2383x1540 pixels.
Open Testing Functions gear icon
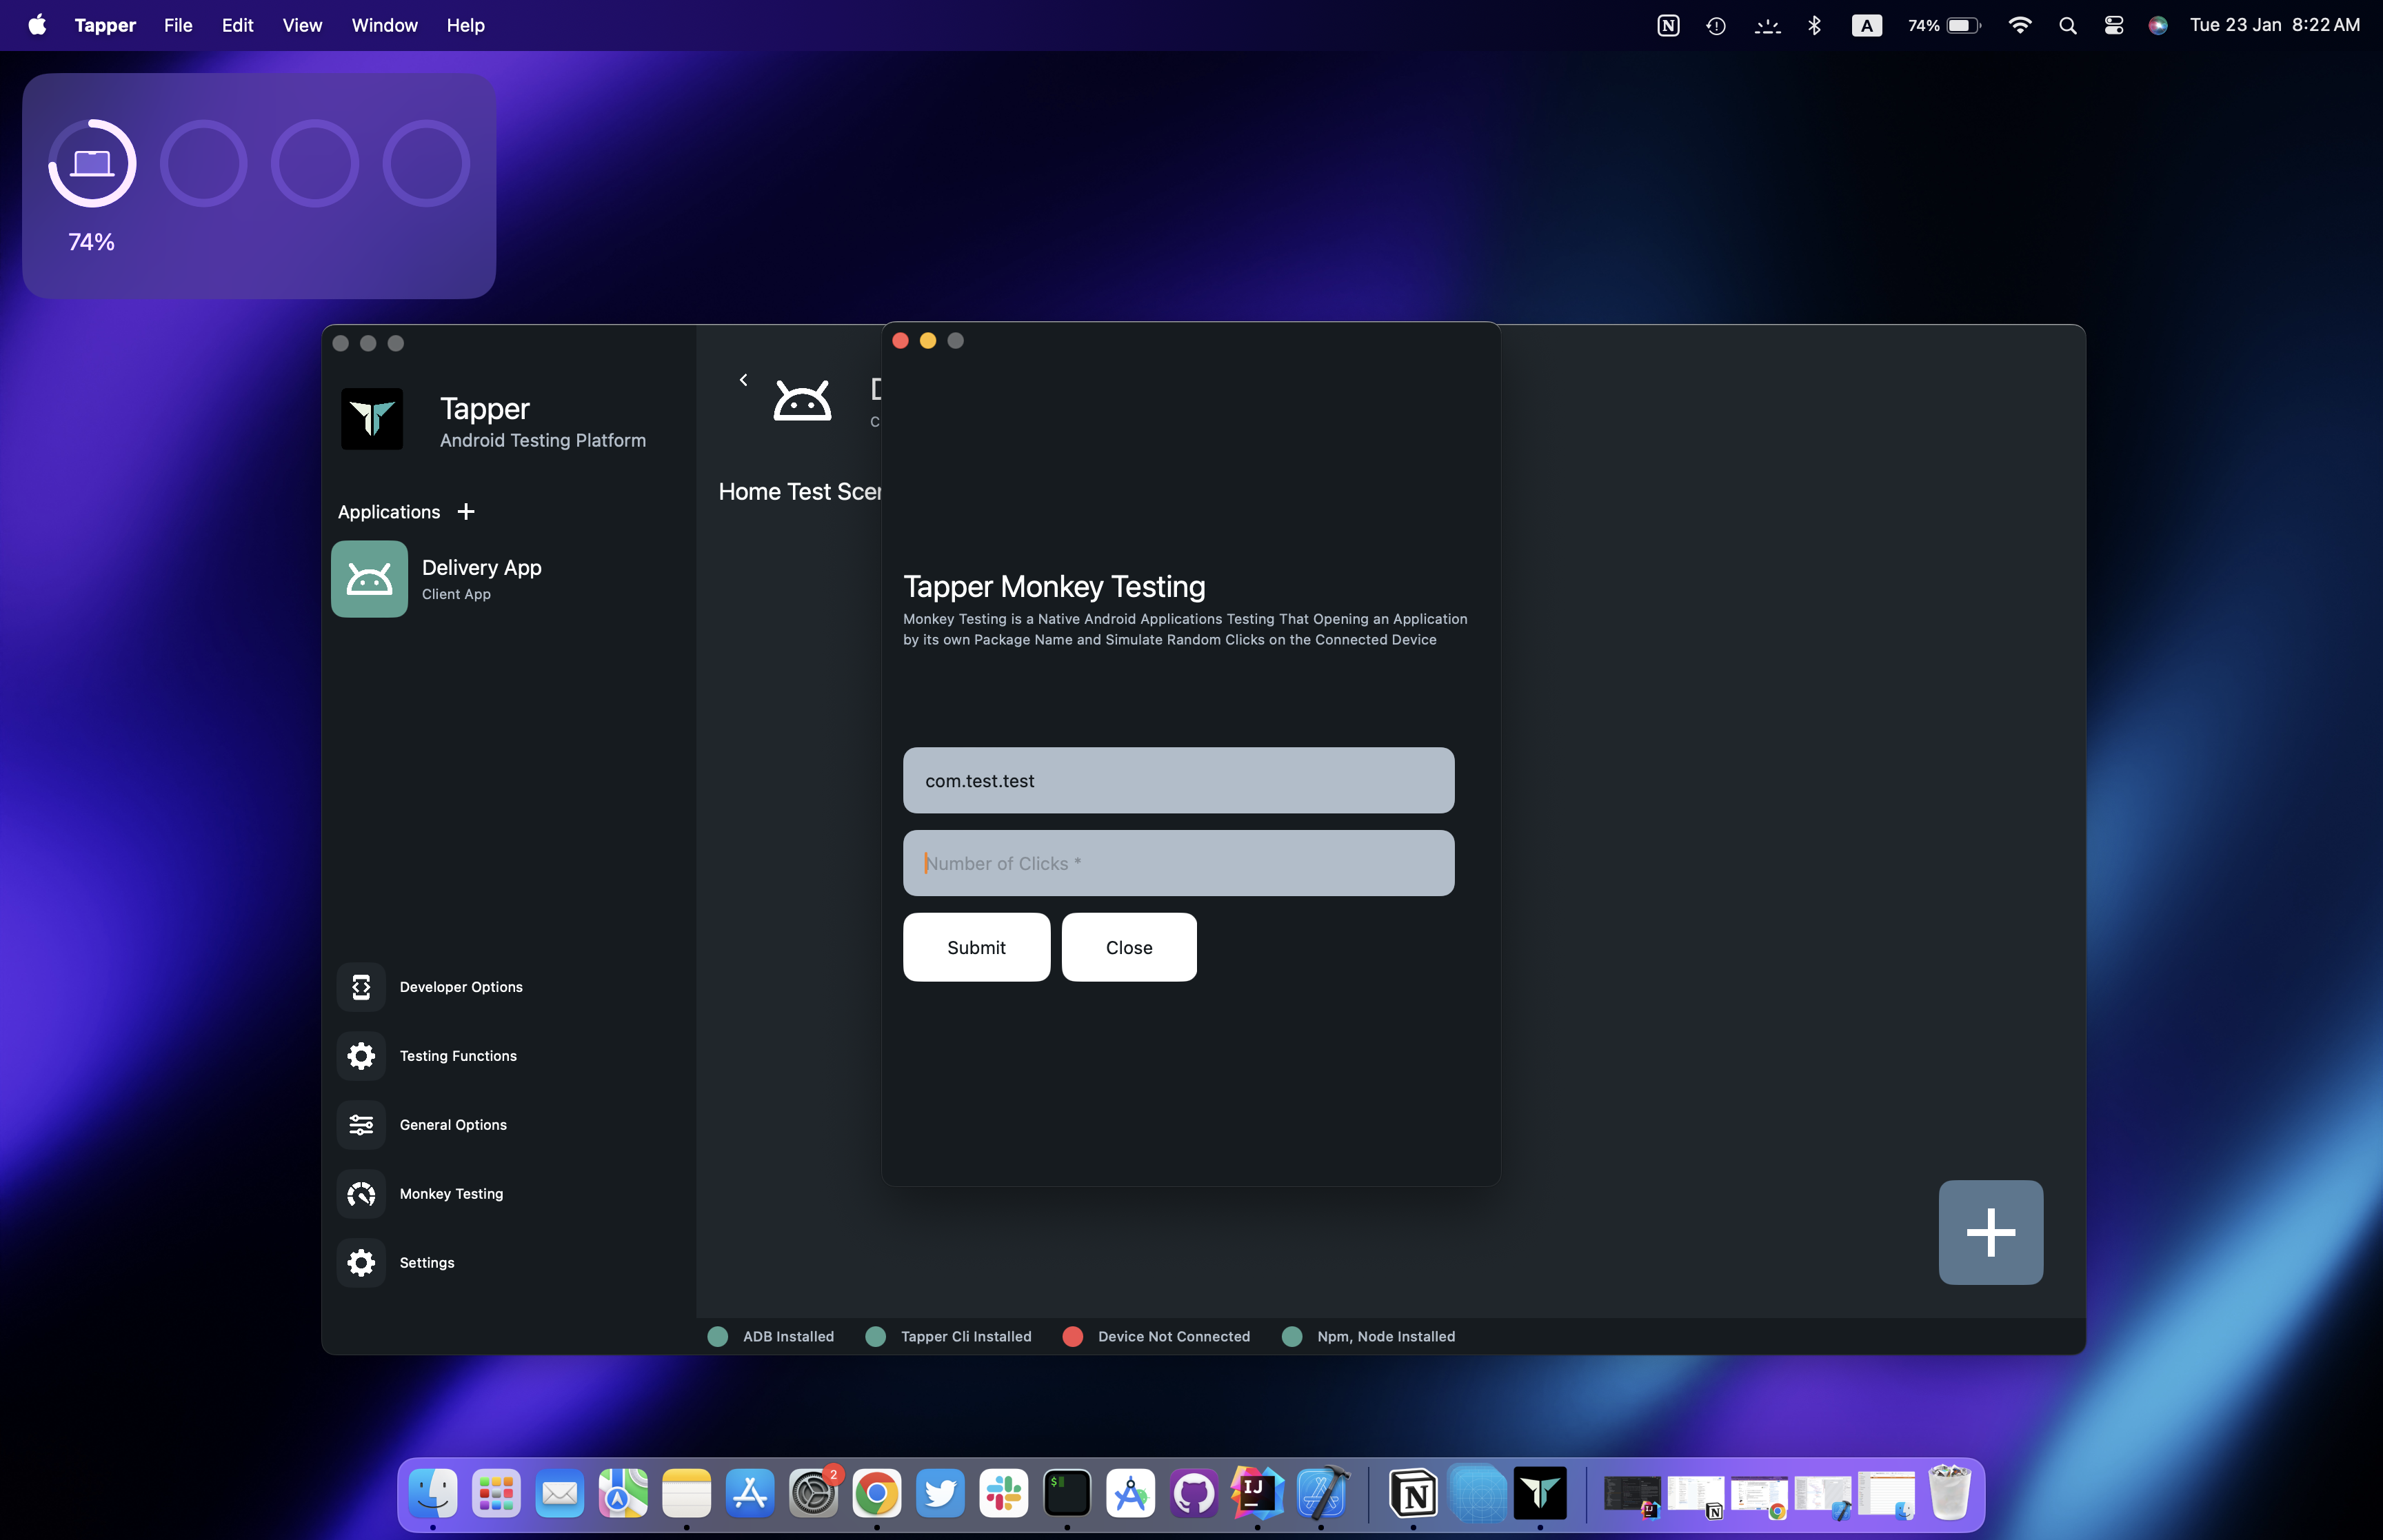pos(361,1056)
